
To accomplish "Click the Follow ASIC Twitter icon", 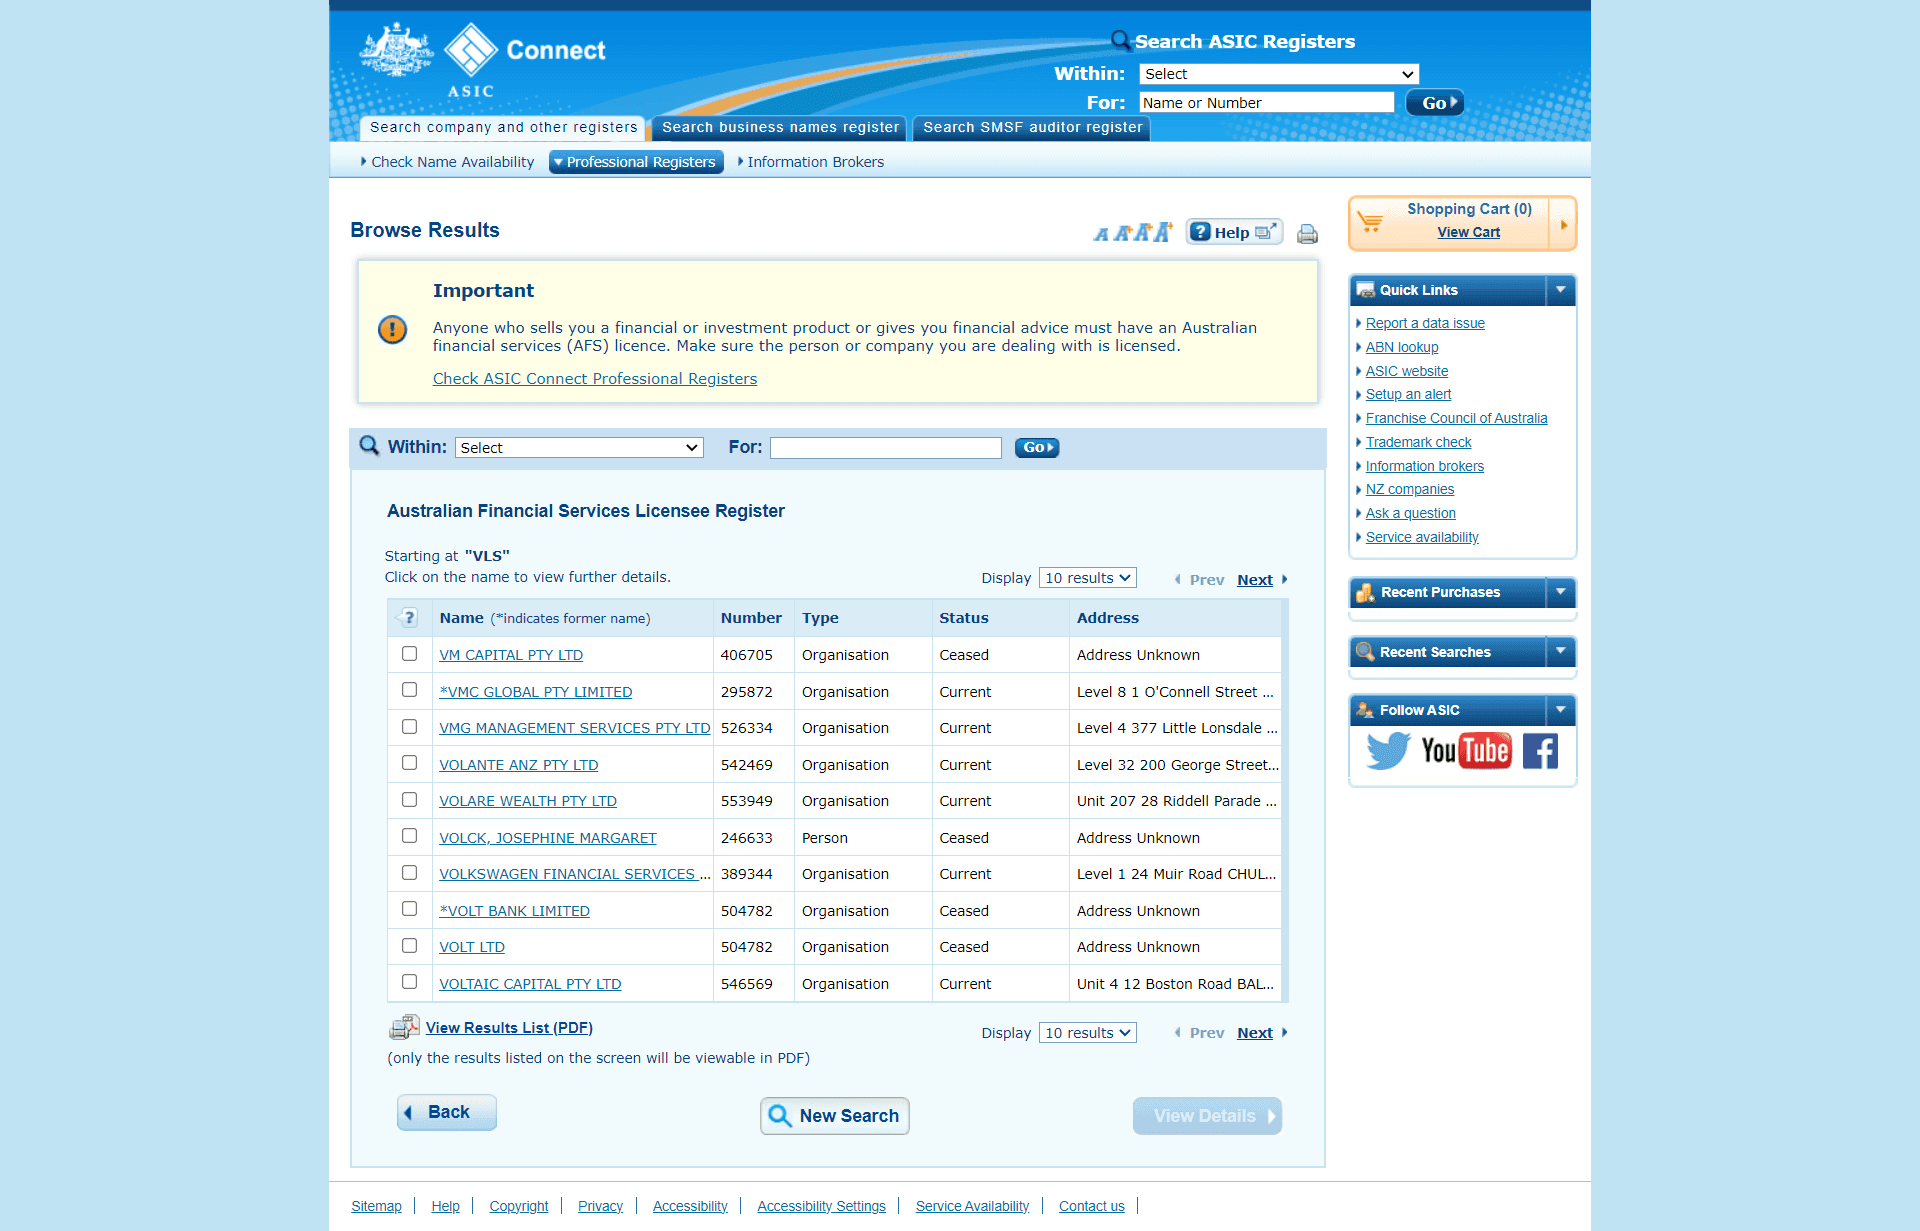I will [x=1385, y=751].
